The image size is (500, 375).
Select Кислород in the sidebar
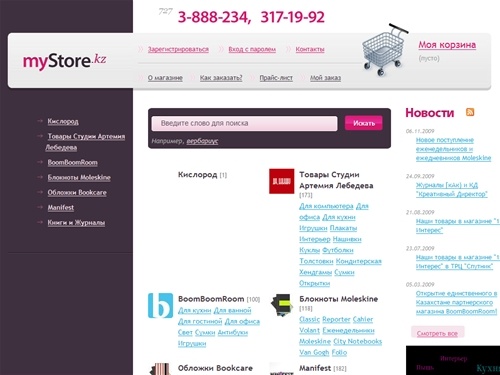63,121
